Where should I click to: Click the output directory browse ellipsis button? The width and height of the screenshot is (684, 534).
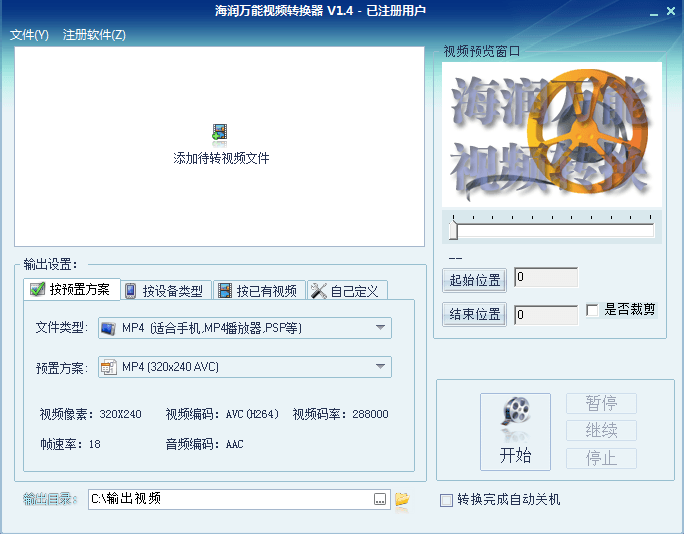click(380, 500)
